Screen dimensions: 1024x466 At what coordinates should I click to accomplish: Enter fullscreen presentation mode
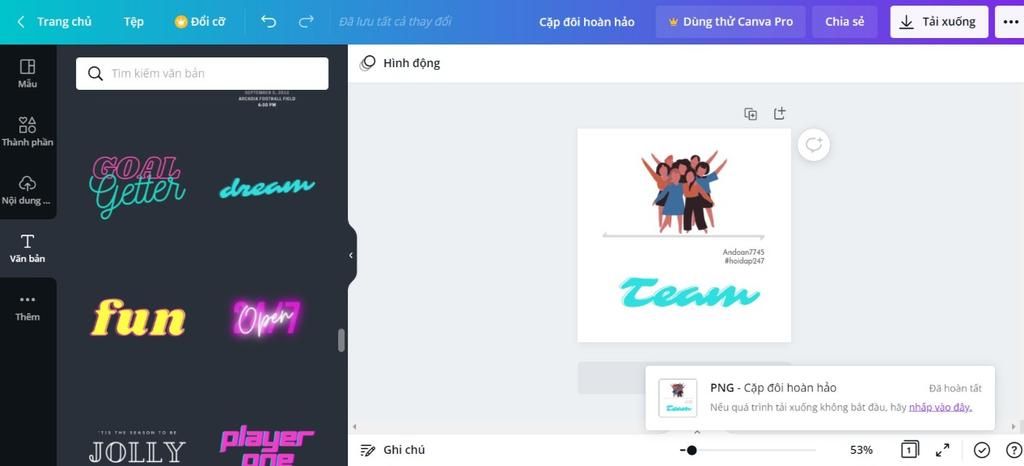tap(942, 450)
